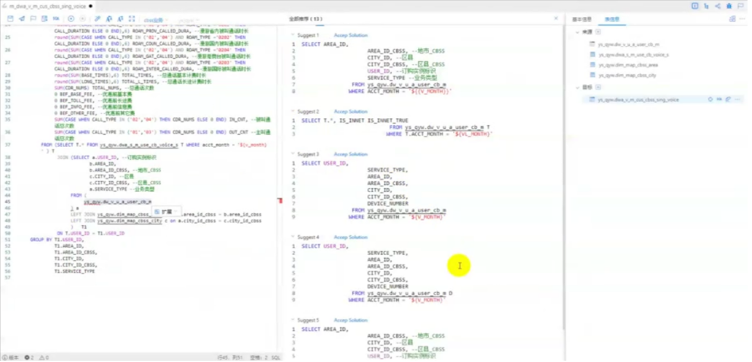Click the small square button beside second section title

click(x=599, y=88)
